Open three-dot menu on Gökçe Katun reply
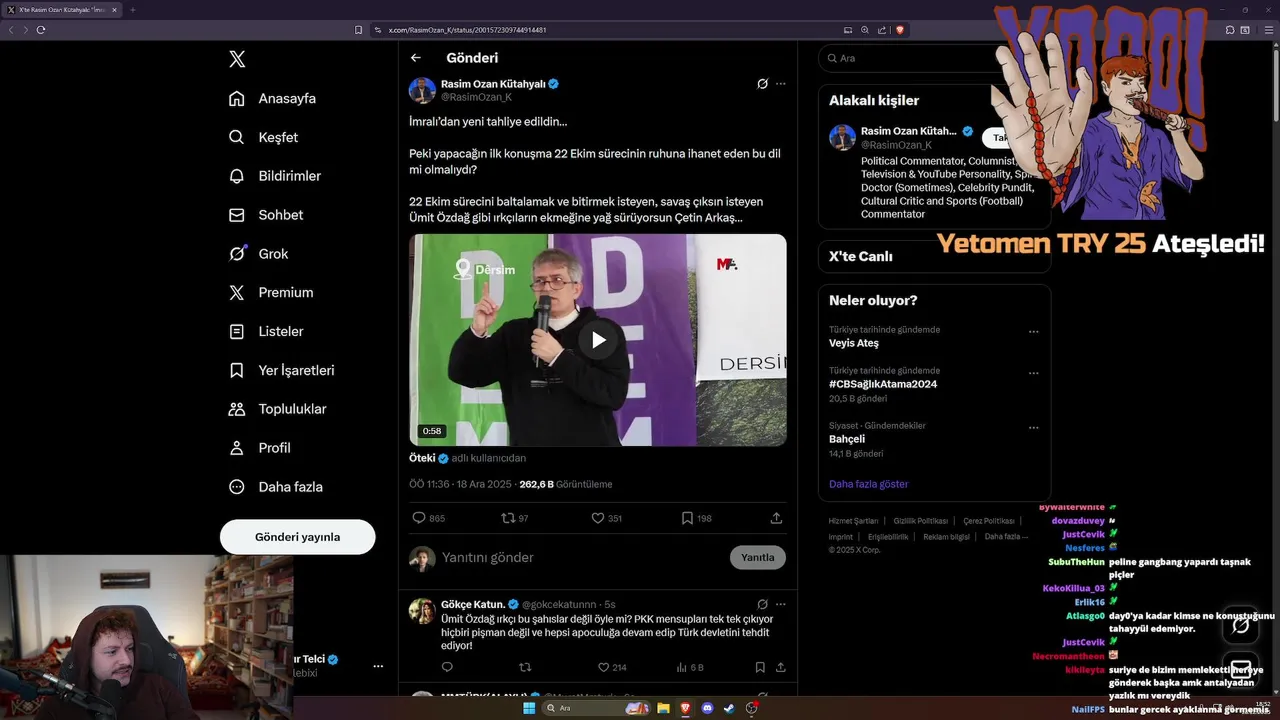 click(x=781, y=604)
